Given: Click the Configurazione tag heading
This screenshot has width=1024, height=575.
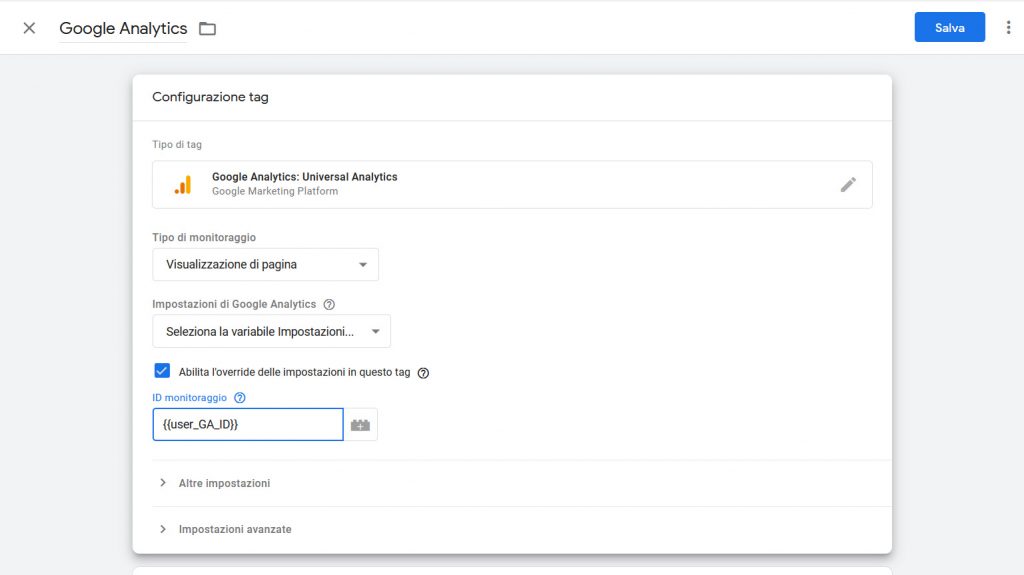Looking at the screenshot, I should [210, 97].
